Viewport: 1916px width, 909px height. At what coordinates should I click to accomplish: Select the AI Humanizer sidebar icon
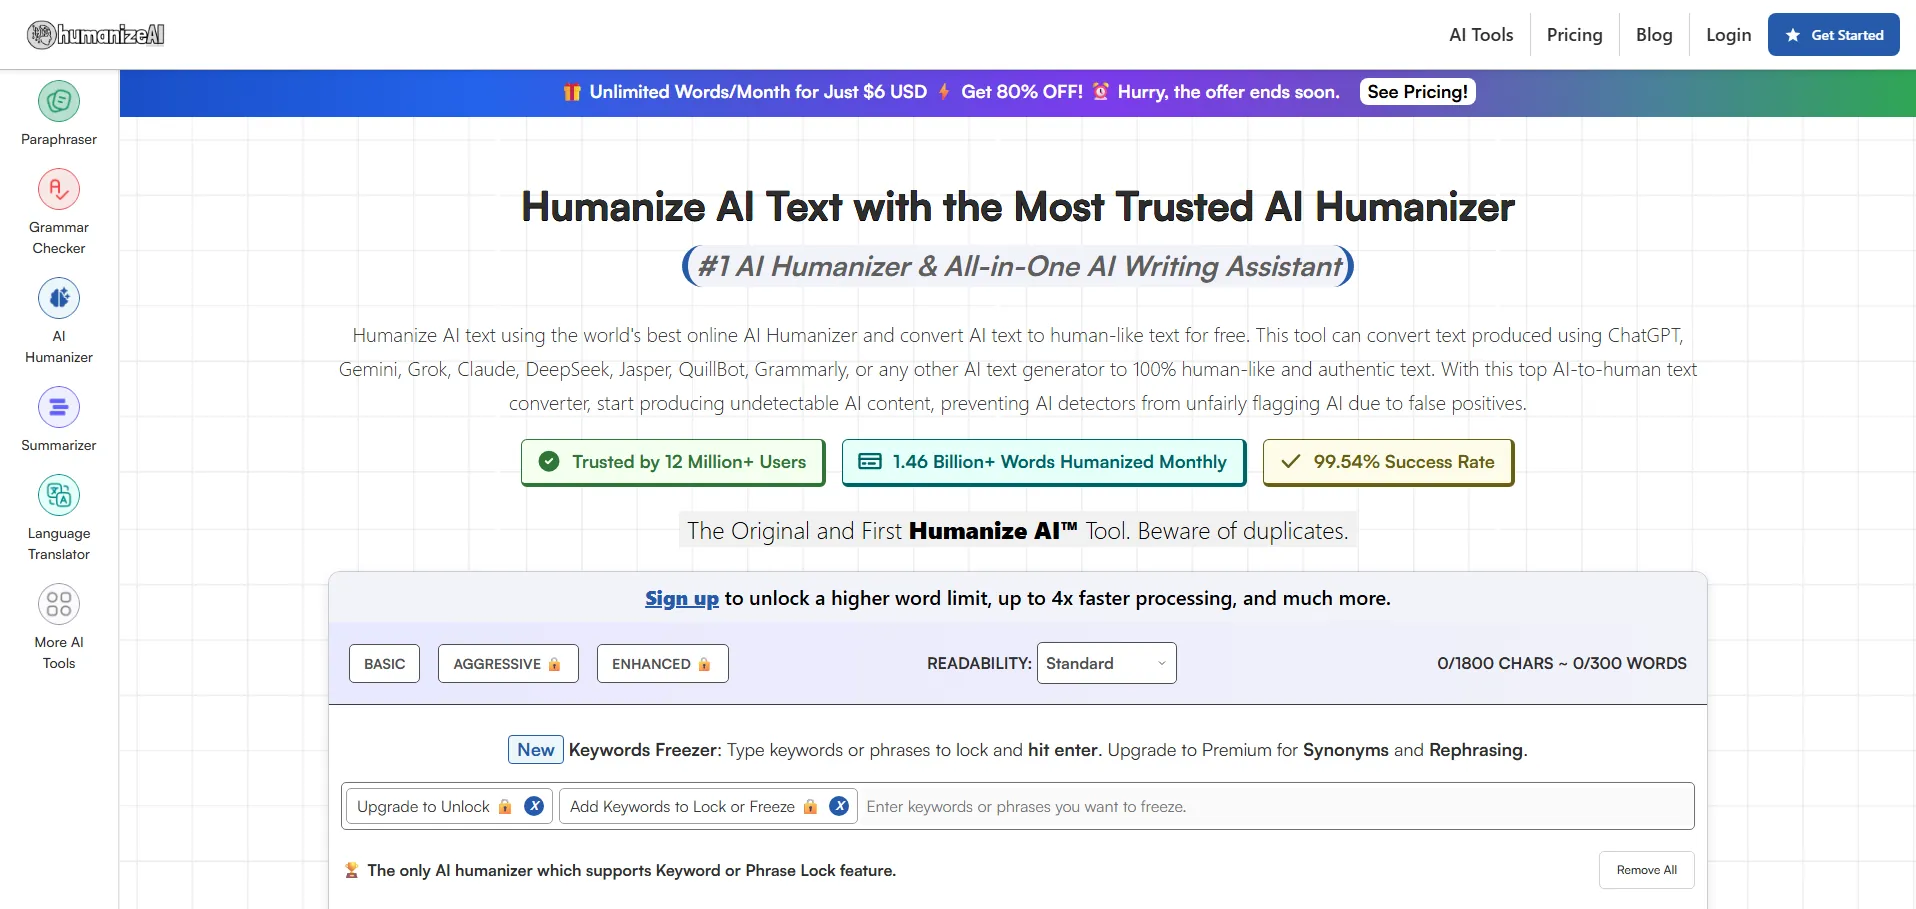pyautogui.click(x=59, y=298)
